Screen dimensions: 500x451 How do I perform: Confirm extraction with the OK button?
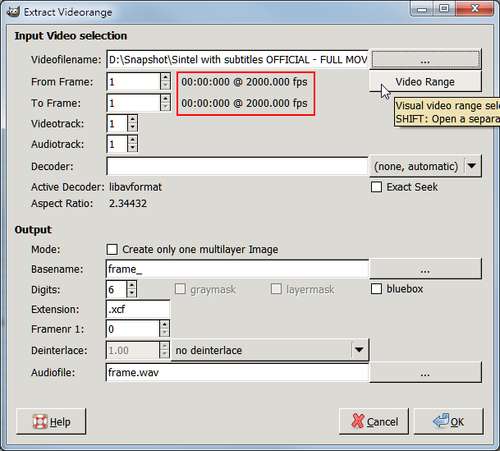click(449, 422)
